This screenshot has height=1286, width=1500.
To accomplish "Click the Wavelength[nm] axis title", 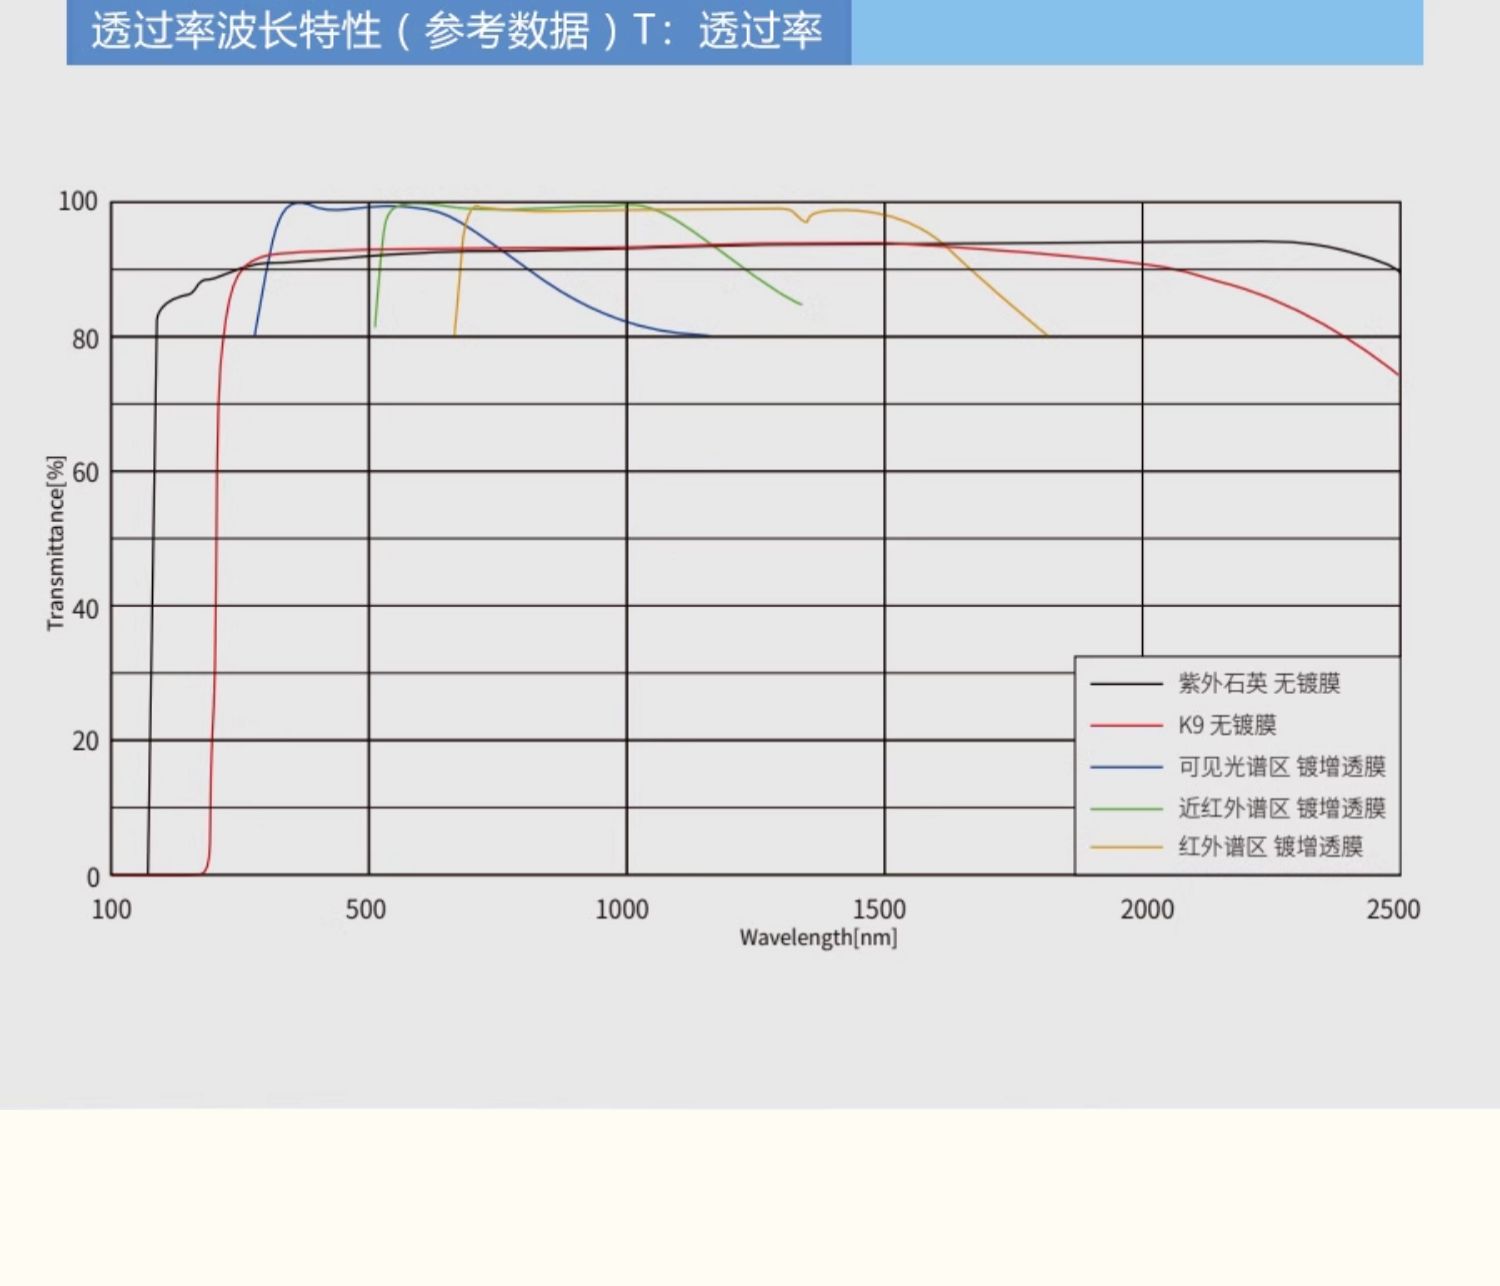I will 818,938.
